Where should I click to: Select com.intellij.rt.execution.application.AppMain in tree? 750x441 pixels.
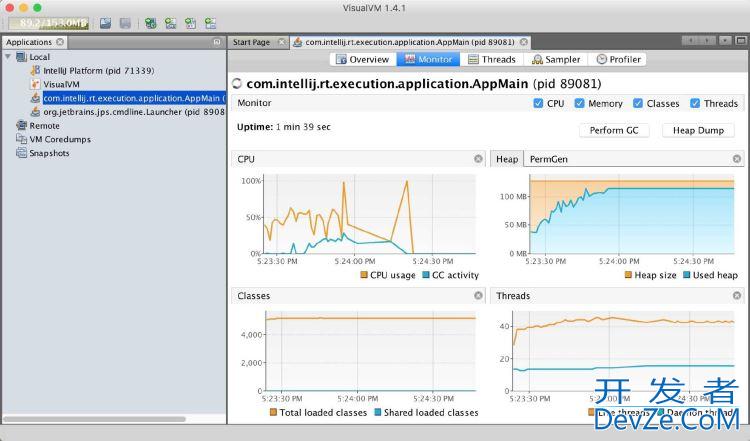(x=134, y=98)
